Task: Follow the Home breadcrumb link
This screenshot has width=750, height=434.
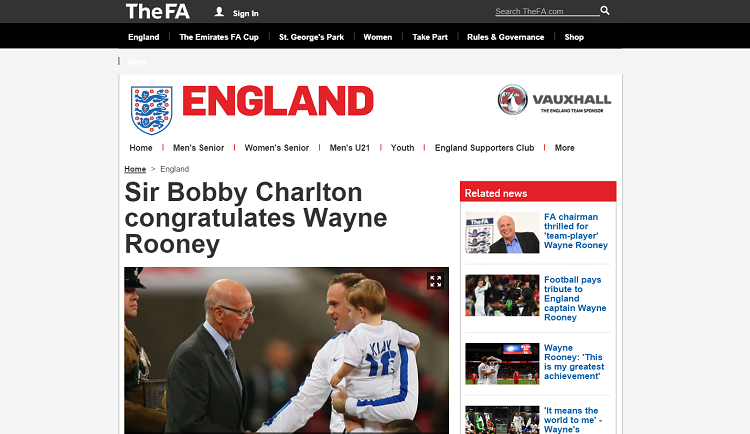Action: tap(135, 169)
